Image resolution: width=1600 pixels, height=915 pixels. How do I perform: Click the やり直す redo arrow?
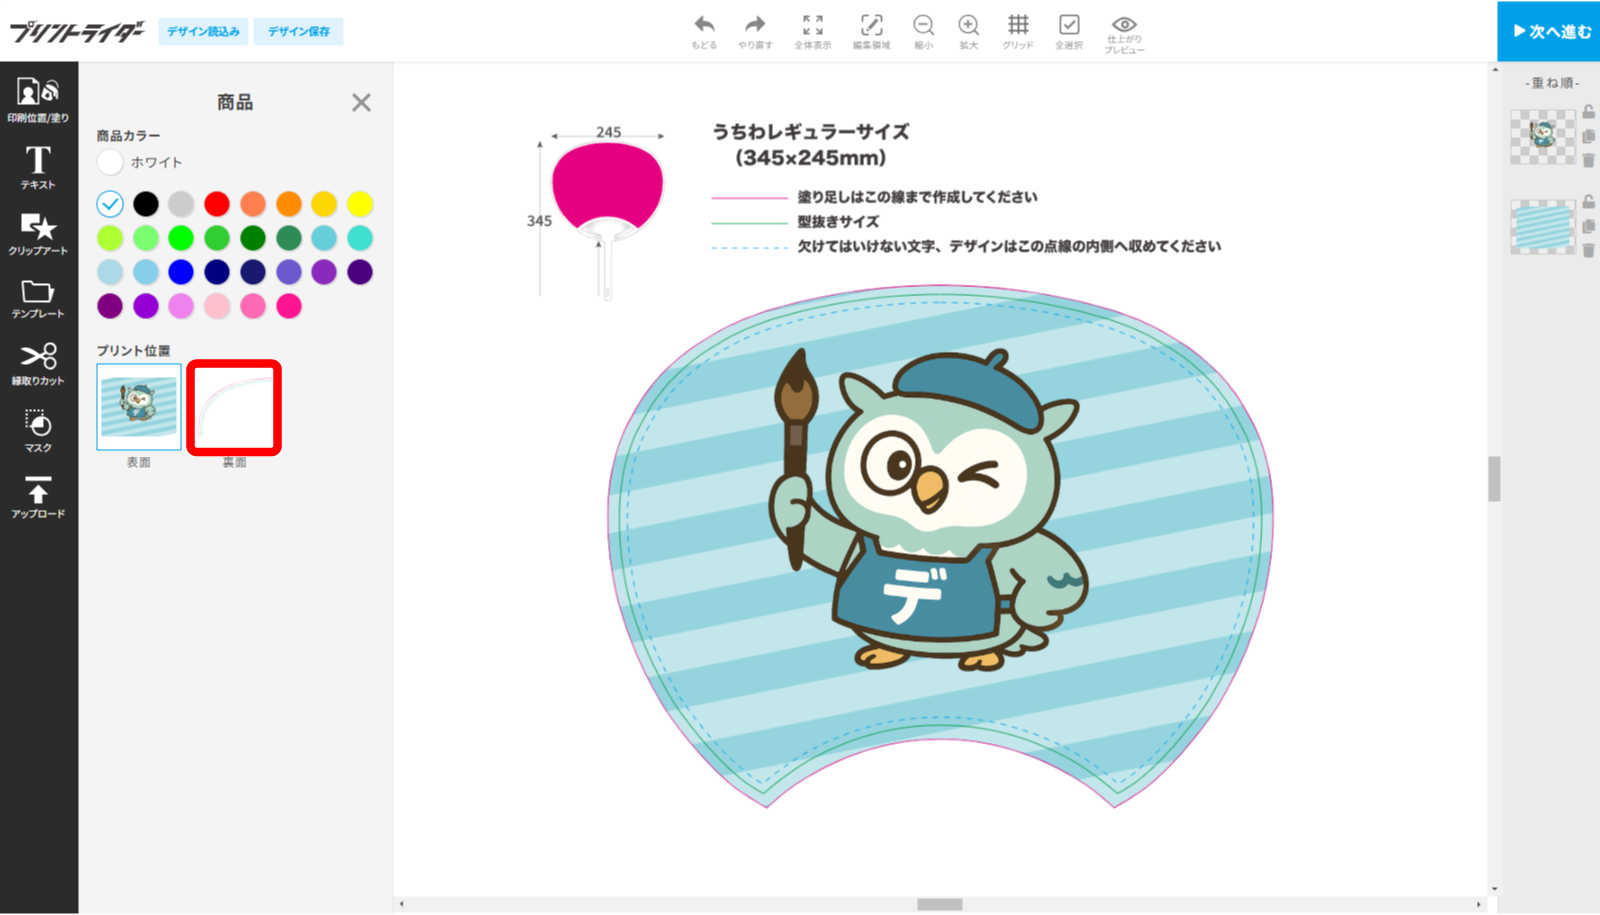click(x=755, y=32)
